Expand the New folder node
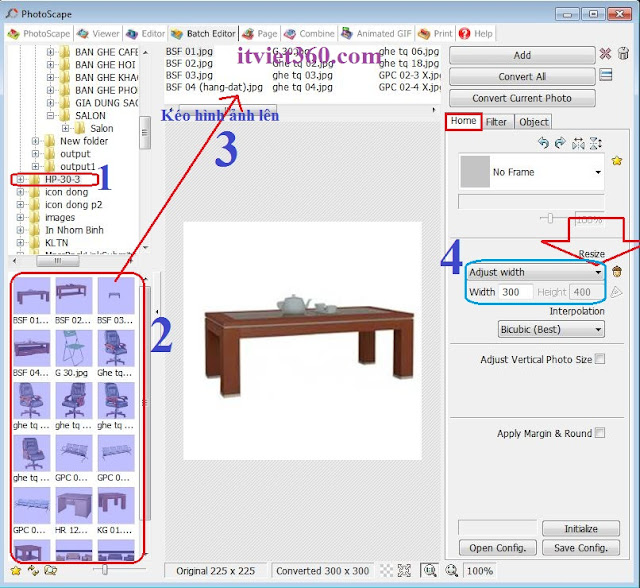This screenshot has width=640, height=588. pos(36,141)
